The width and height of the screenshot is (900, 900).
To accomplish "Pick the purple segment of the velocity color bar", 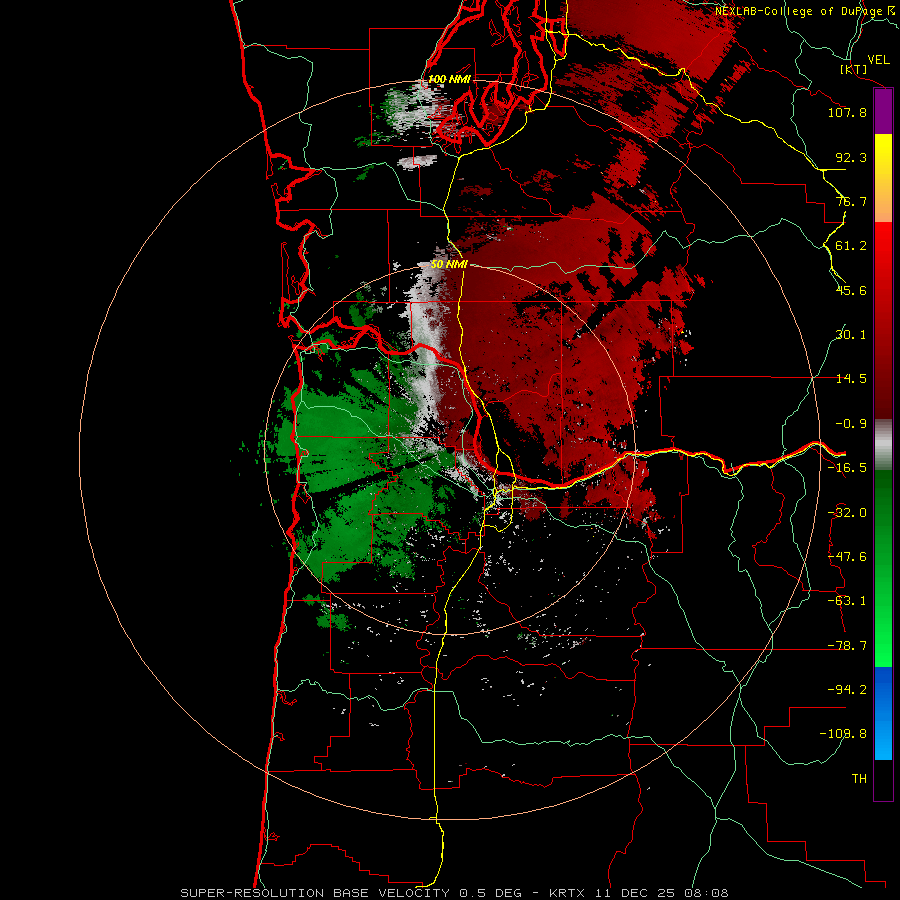I will click(883, 111).
